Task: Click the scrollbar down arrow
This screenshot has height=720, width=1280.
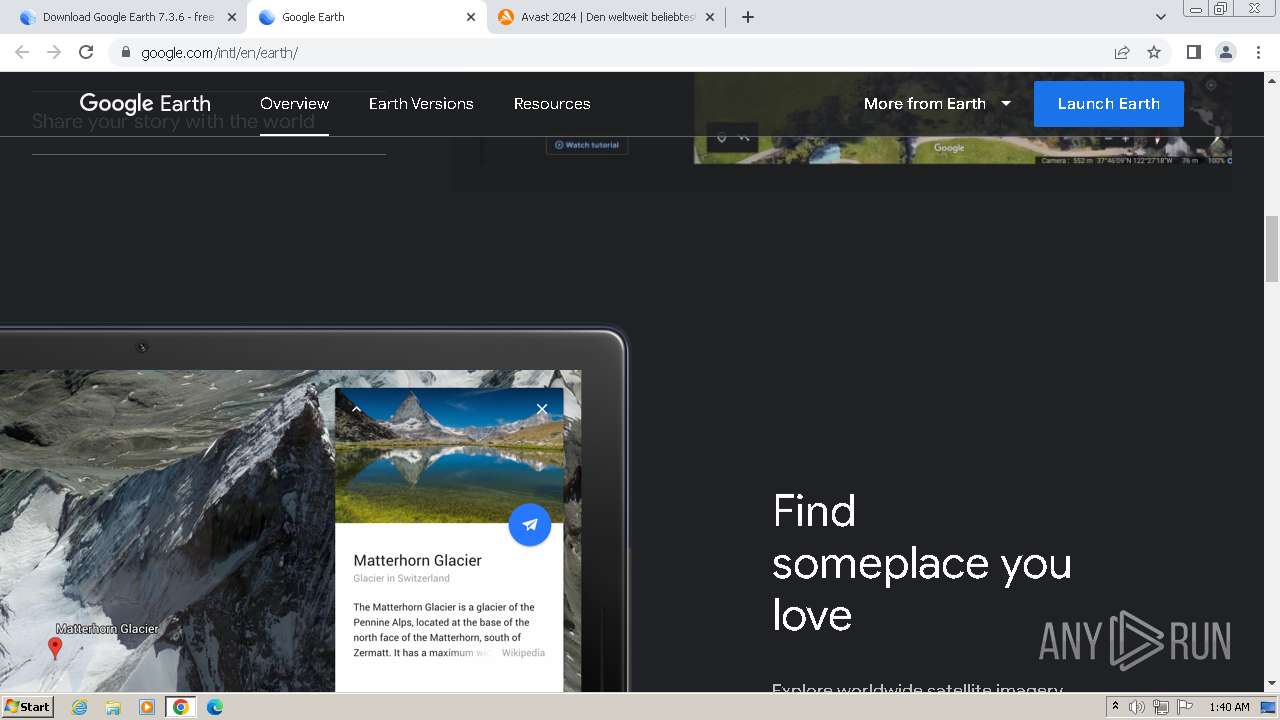Action: tap(1272, 683)
